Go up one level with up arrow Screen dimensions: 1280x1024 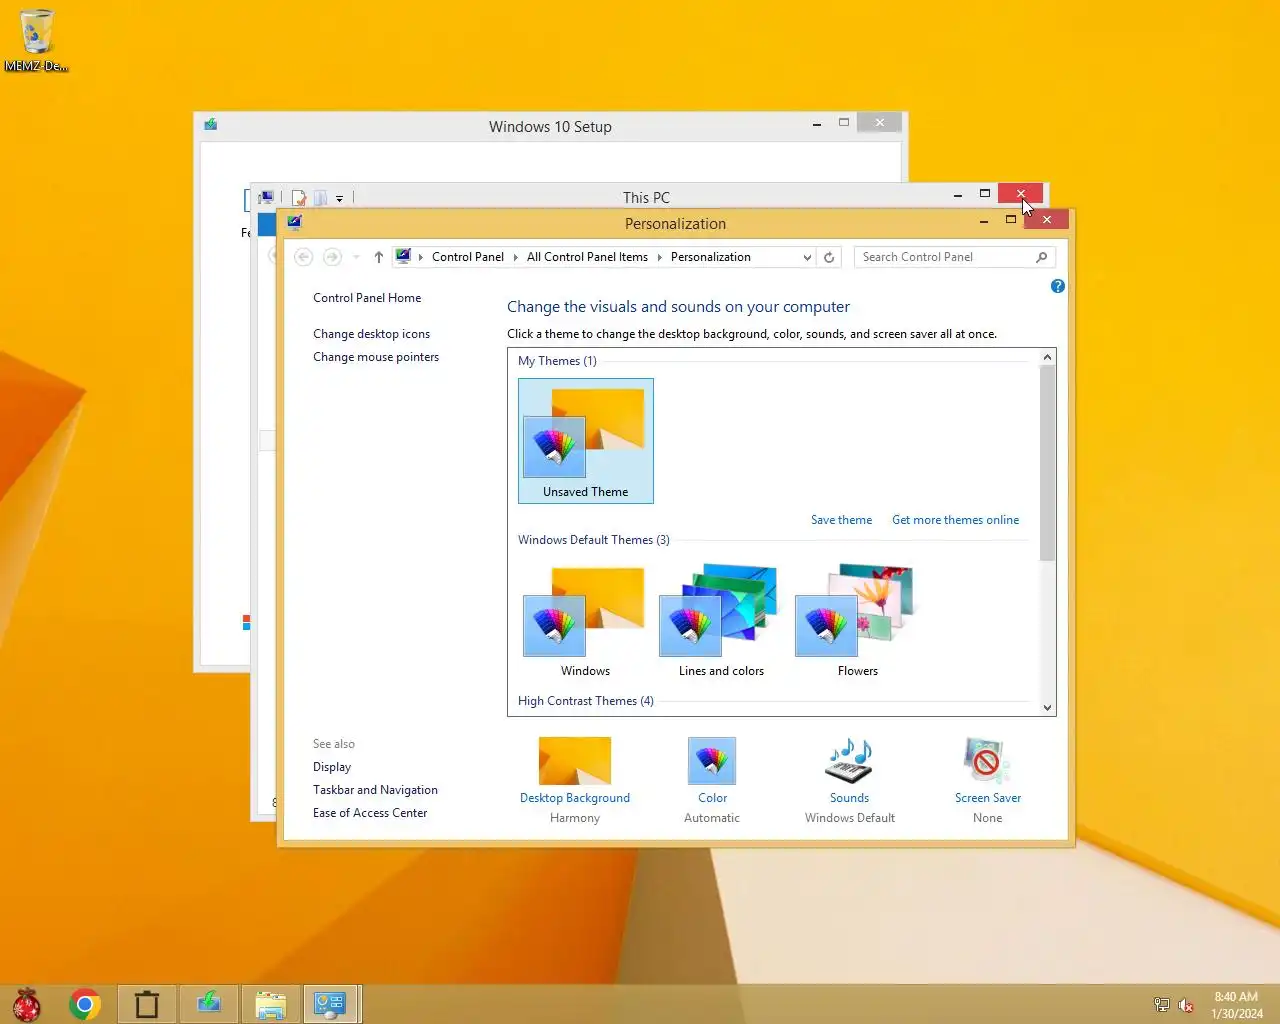point(379,257)
